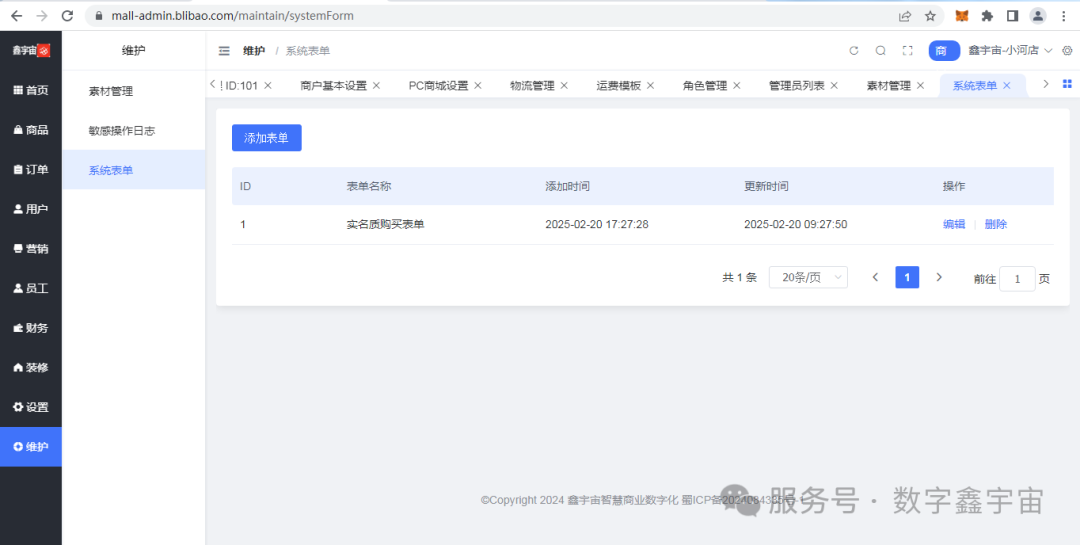This screenshot has width=1080, height=545.
Task: Close the 运费模板 tab
Action: [650, 85]
